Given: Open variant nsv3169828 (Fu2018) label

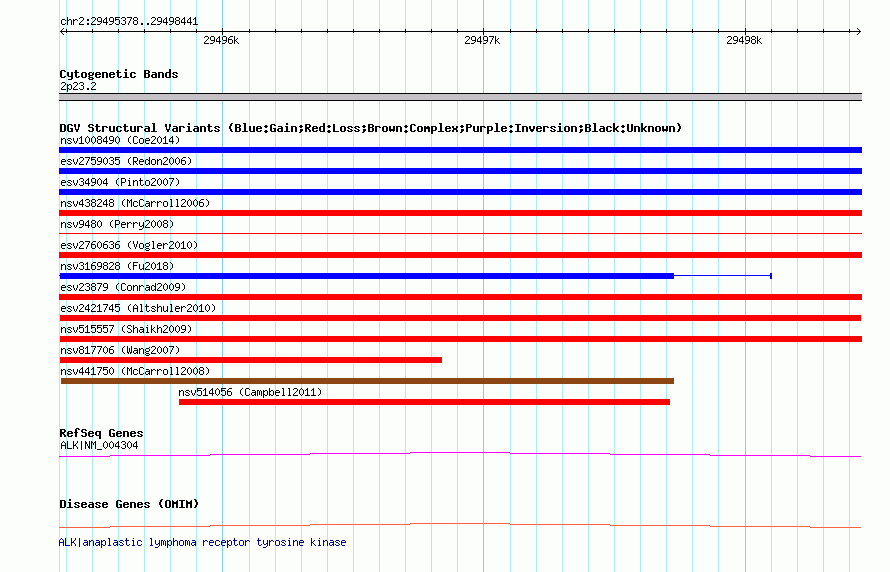Looking at the screenshot, I should point(117,266).
